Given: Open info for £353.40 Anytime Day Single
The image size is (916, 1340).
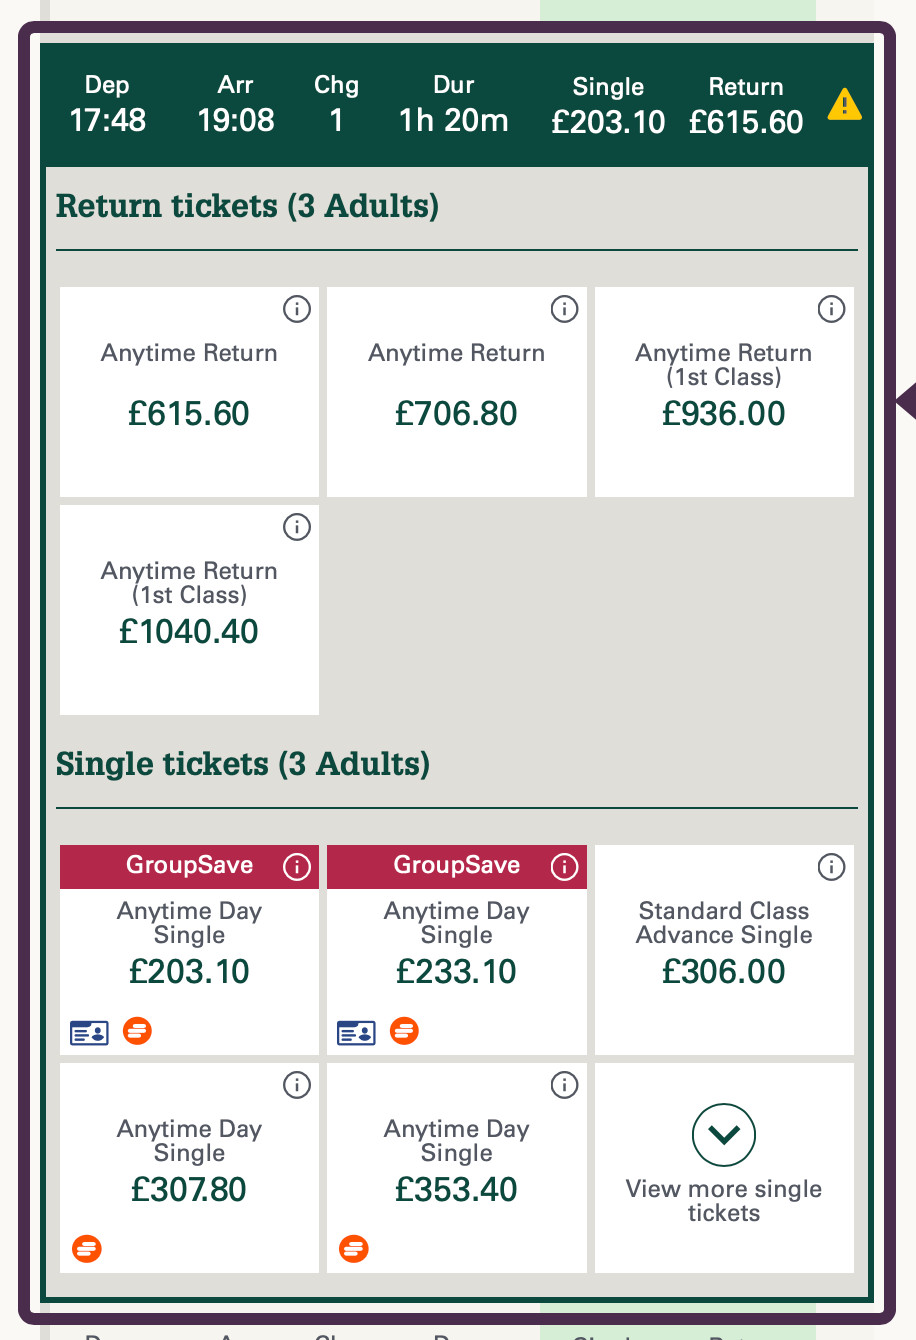Looking at the screenshot, I should (564, 1085).
